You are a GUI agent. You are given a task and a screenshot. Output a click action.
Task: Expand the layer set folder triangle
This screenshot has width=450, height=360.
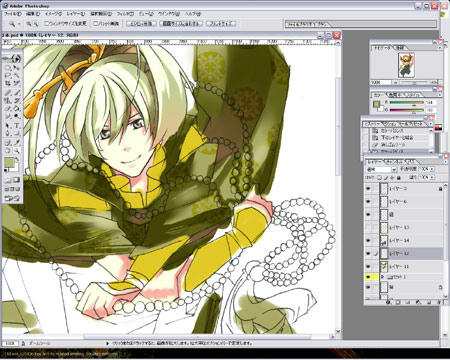(x=383, y=277)
